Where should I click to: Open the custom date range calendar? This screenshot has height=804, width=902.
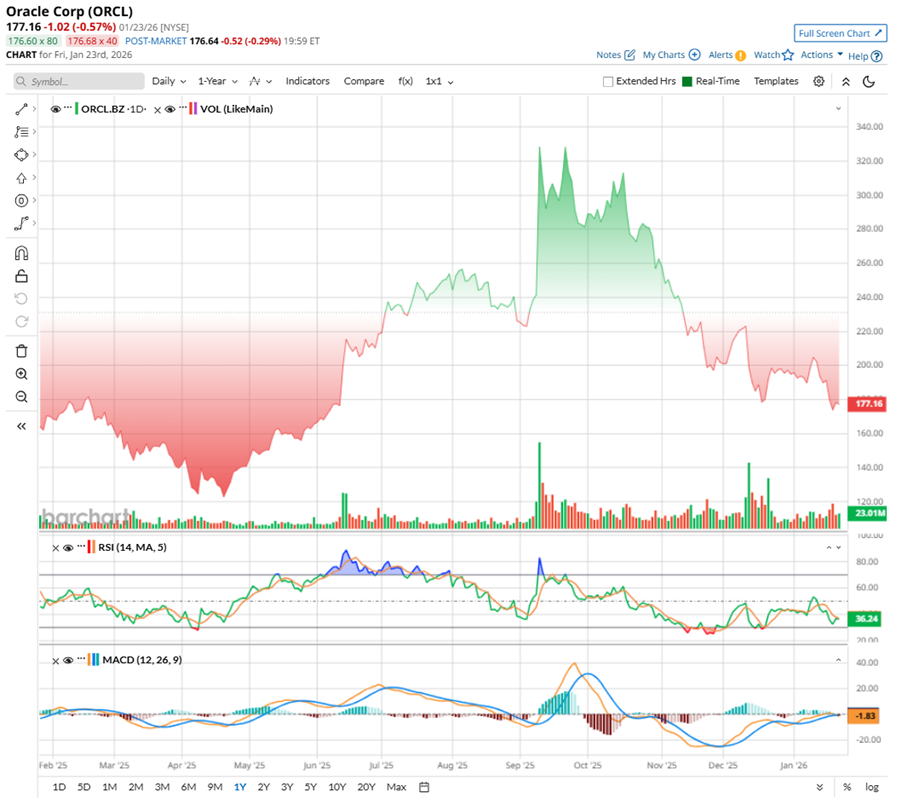[424, 787]
